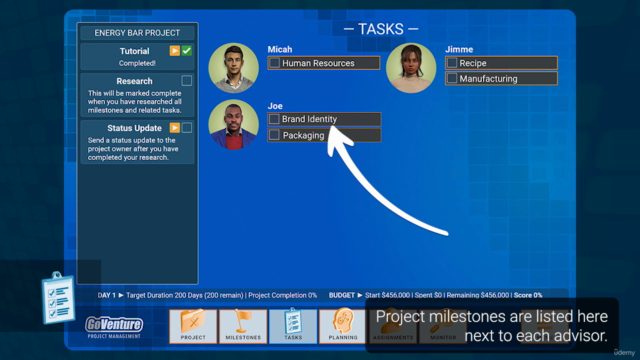640x360 pixels.
Task: Open the Packaging task
Action: (324, 135)
